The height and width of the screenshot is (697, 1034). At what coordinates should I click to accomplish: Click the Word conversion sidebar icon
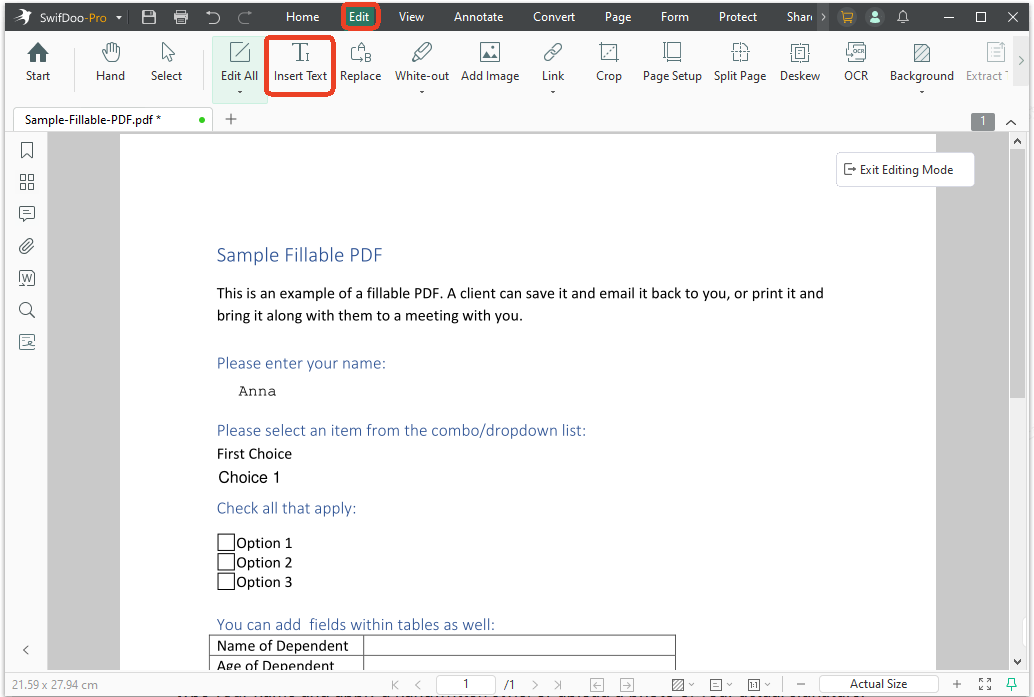[27, 278]
